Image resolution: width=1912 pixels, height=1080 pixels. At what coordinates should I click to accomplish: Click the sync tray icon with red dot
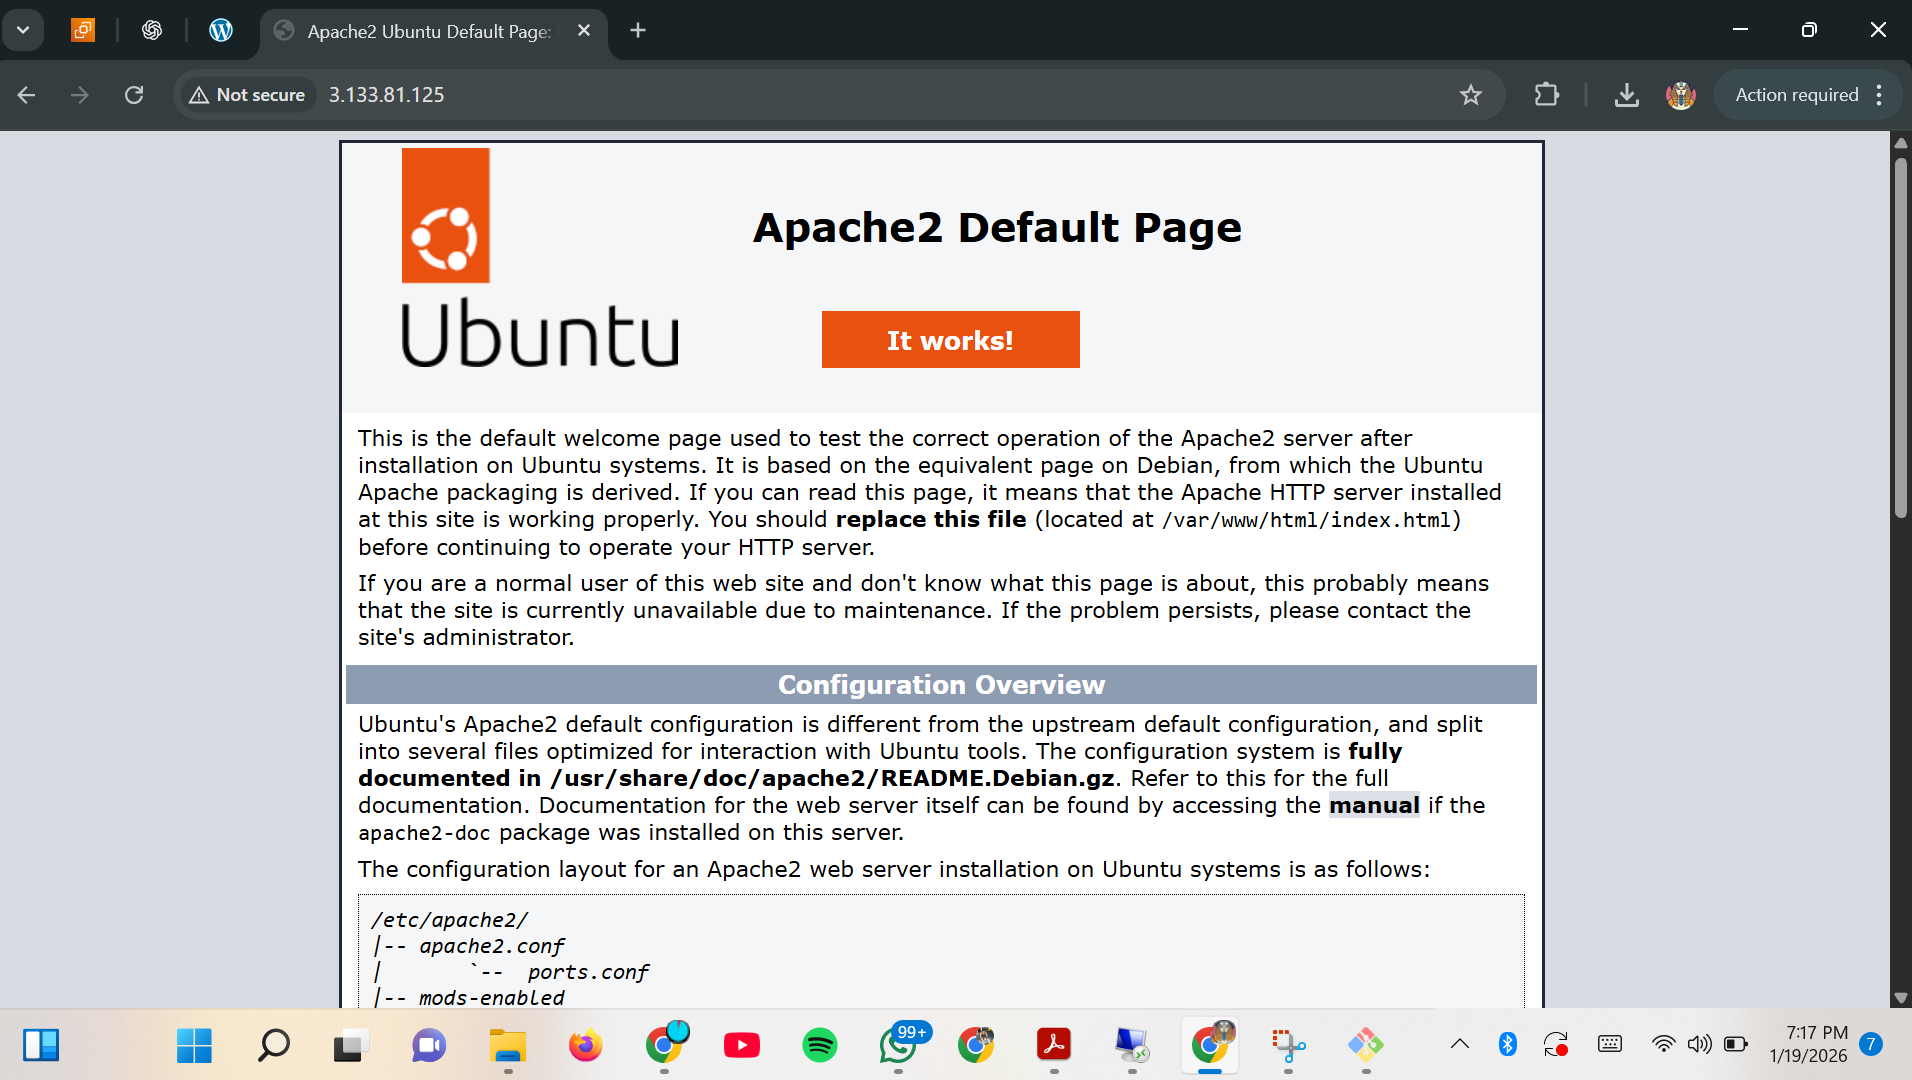coord(1556,1044)
